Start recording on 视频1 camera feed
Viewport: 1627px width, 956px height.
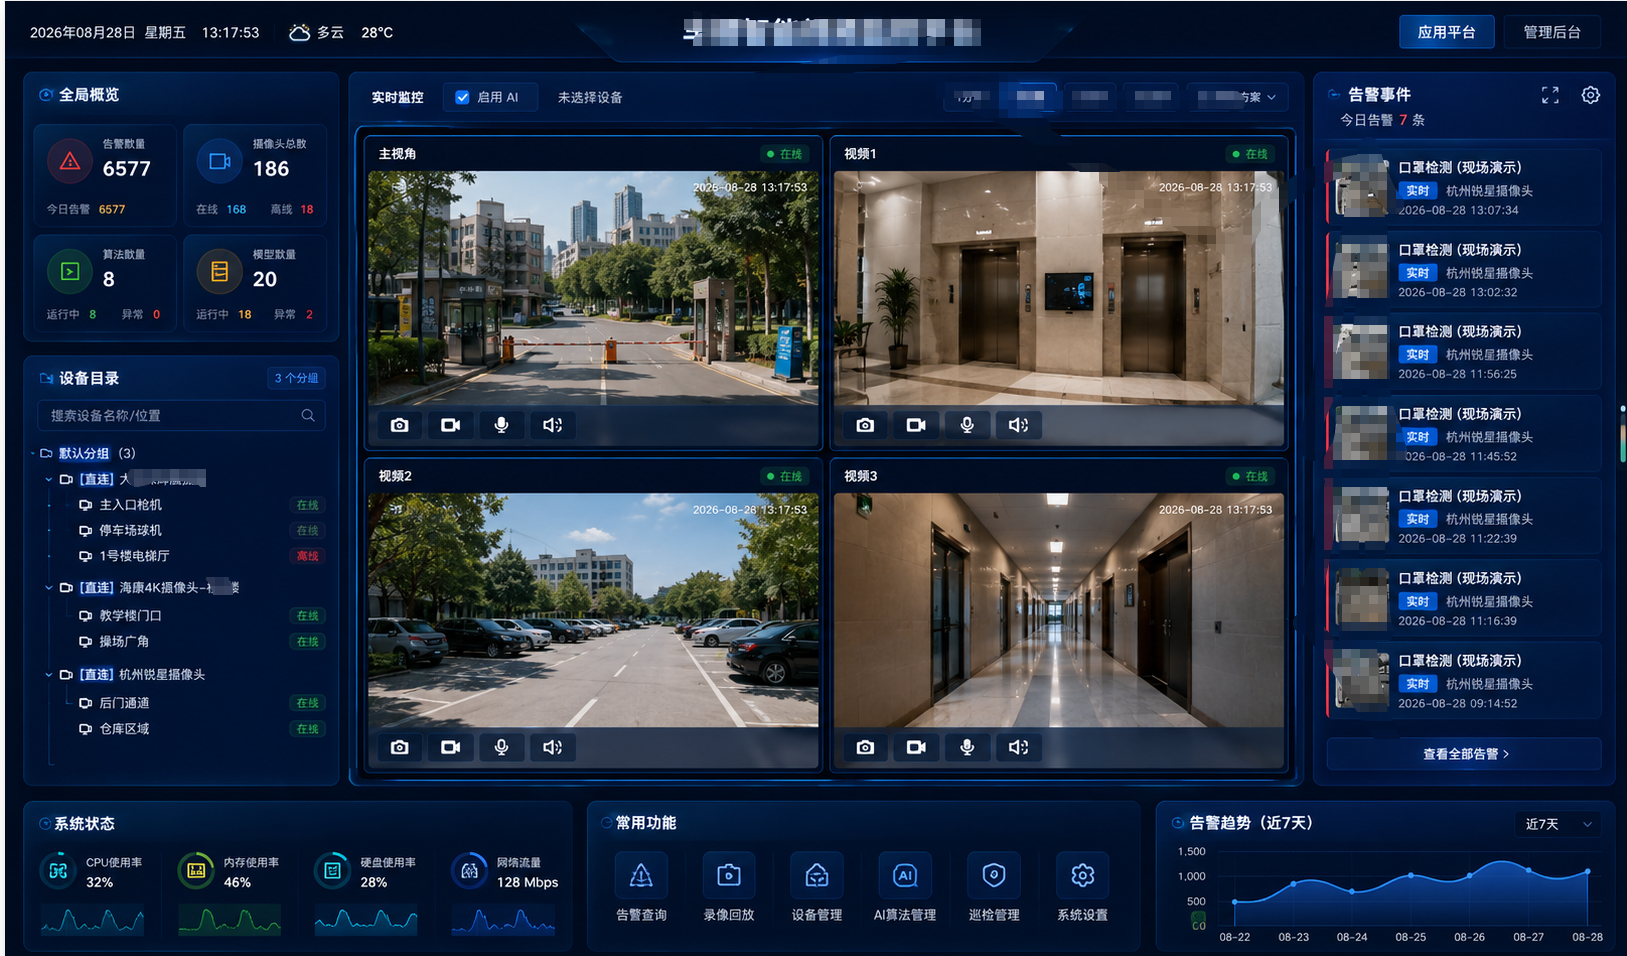click(916, 425)
